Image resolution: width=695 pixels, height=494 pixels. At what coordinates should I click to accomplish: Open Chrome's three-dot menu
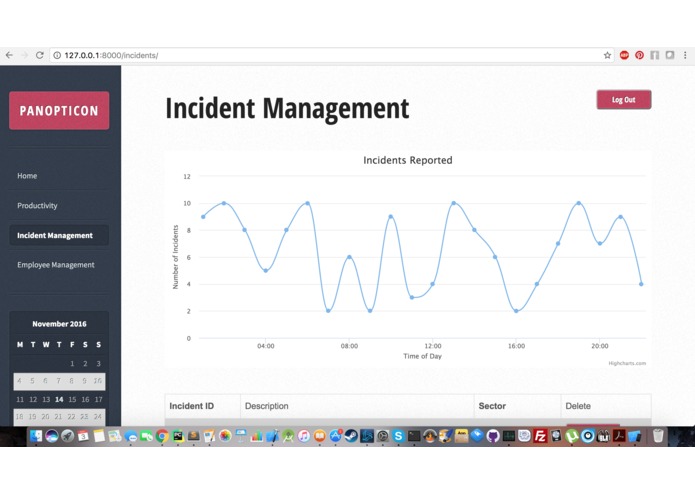coord(685,55)
